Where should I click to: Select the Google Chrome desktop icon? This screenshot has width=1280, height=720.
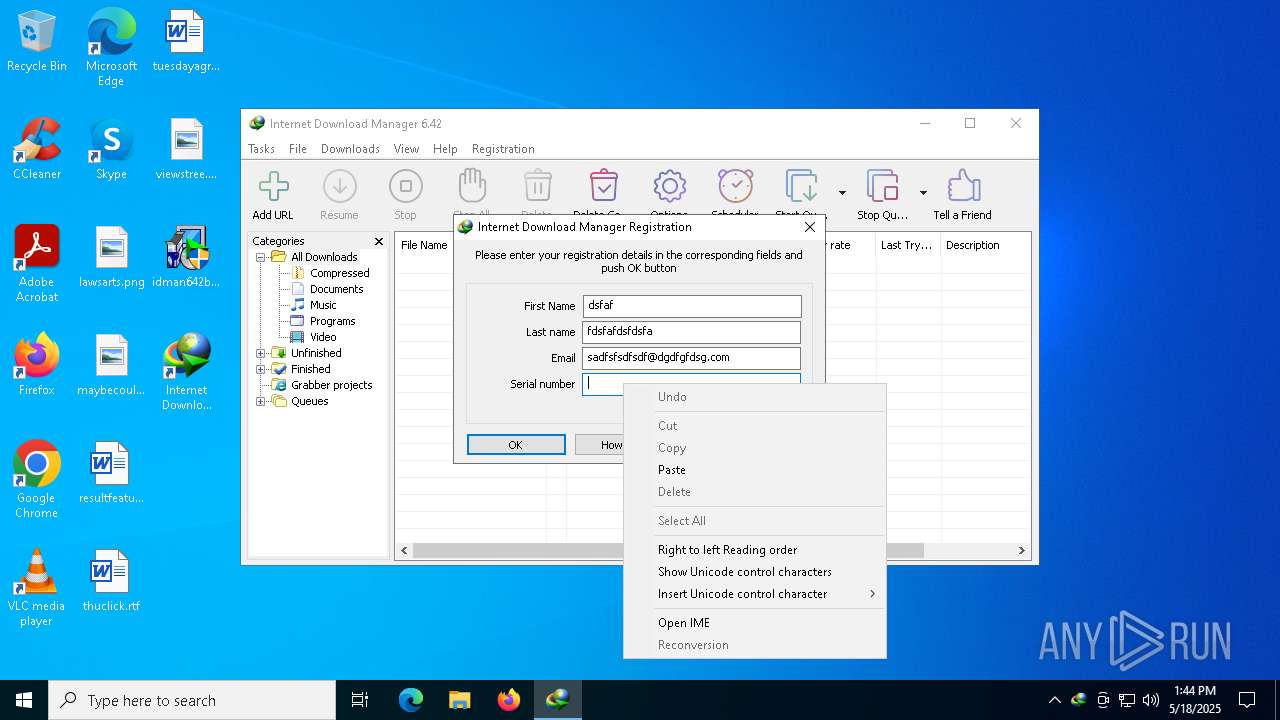pos(37,480)
